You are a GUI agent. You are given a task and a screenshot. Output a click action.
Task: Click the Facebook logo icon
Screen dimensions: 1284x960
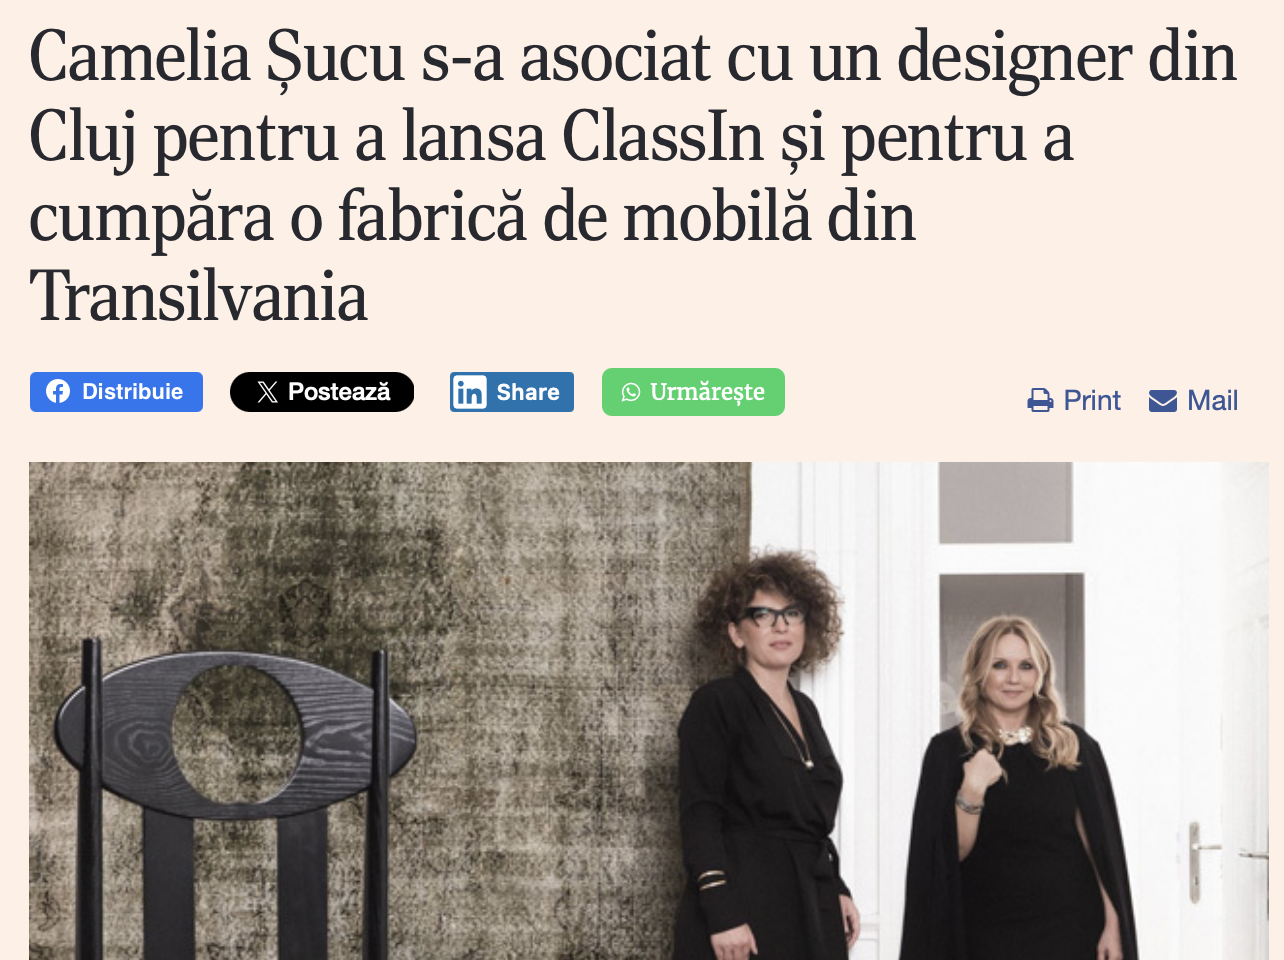[58, 392]
